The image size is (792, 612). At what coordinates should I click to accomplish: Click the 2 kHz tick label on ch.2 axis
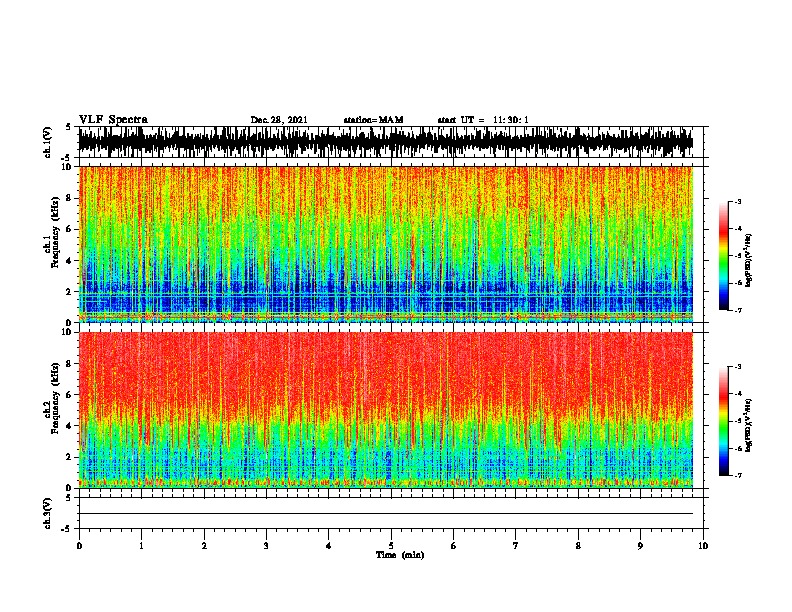pos(71,457)
